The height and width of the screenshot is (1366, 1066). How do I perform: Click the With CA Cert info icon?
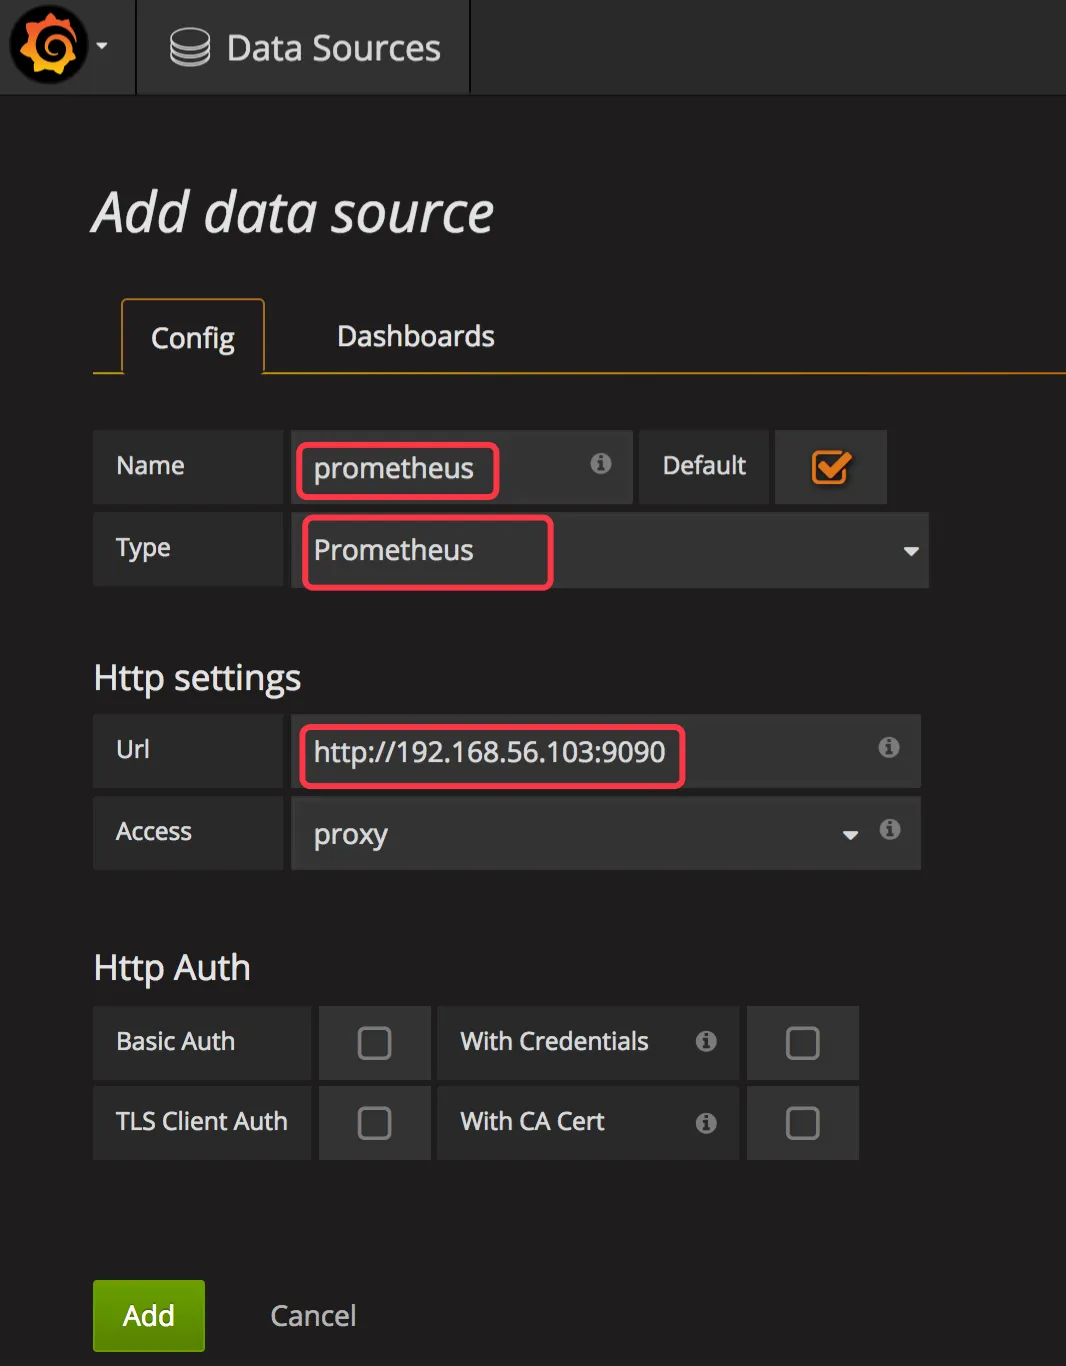click(x=706, y=1123)
